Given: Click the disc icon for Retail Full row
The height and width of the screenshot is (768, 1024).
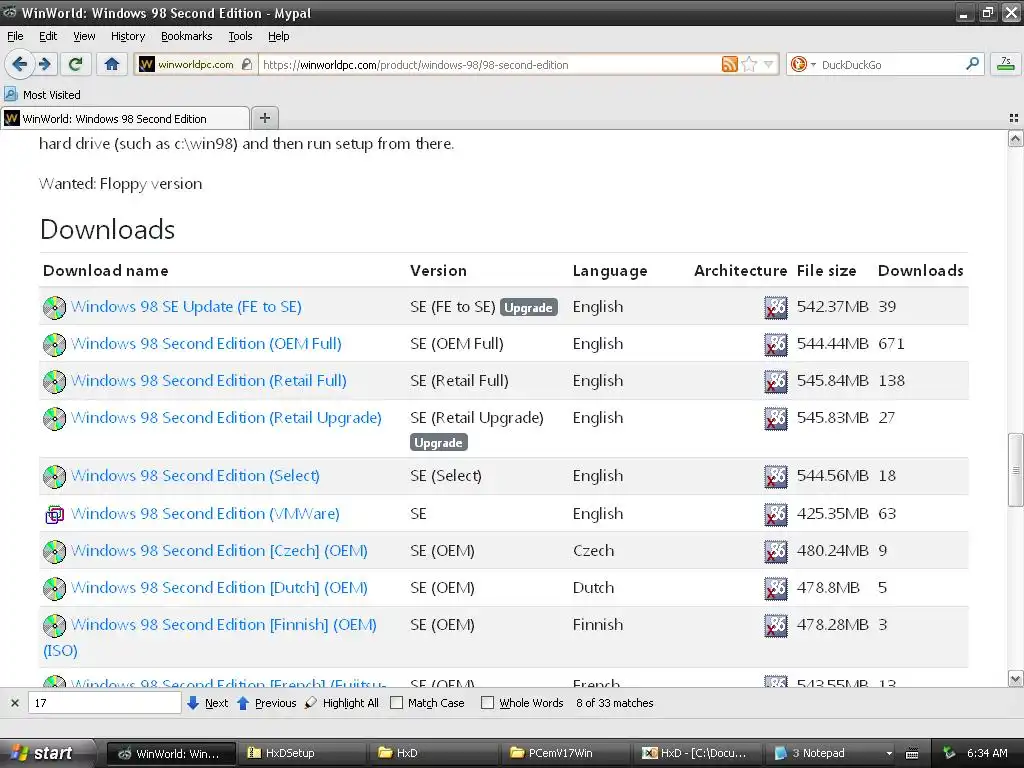Looking at the screenshot, I should [x=54, y=382].
